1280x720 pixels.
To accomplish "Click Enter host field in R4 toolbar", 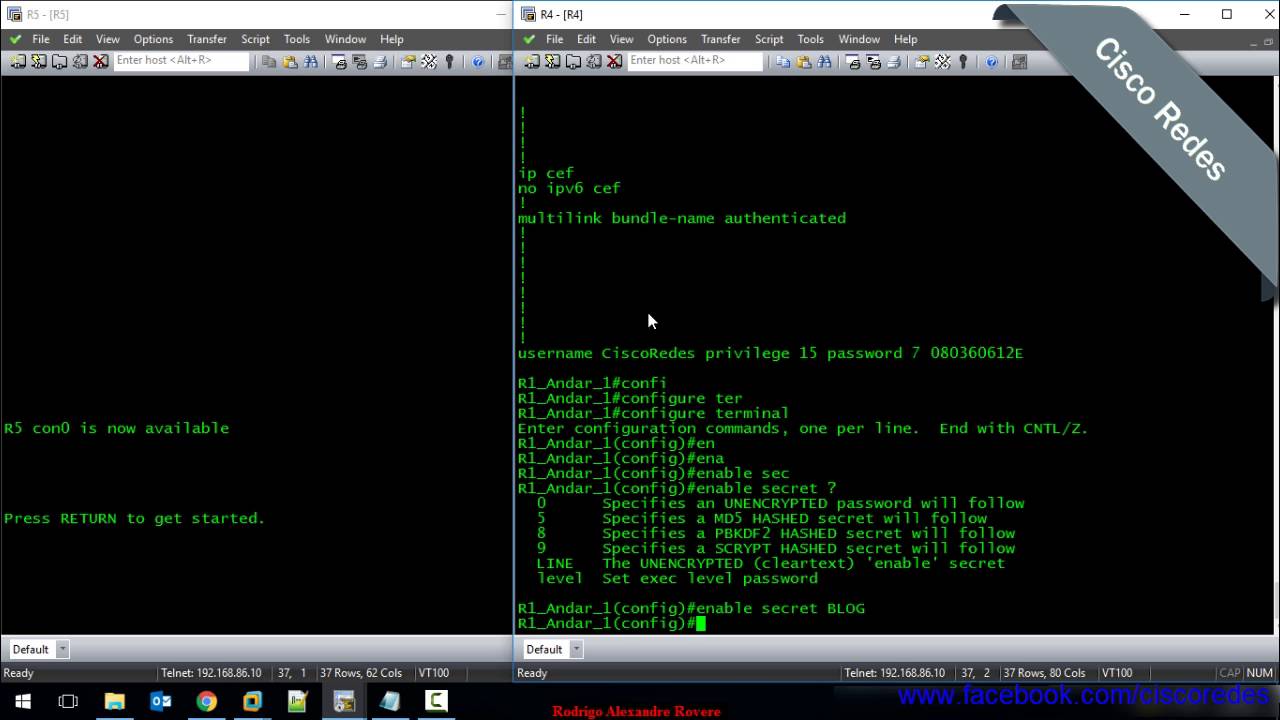I will coord(695,61).
